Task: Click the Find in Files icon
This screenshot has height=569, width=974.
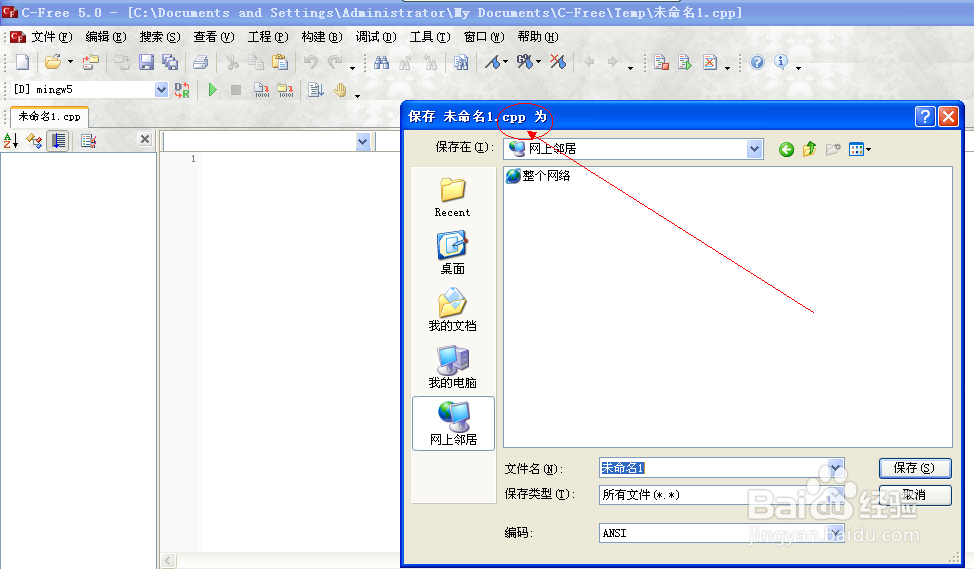Action: (x=461, y=62)
